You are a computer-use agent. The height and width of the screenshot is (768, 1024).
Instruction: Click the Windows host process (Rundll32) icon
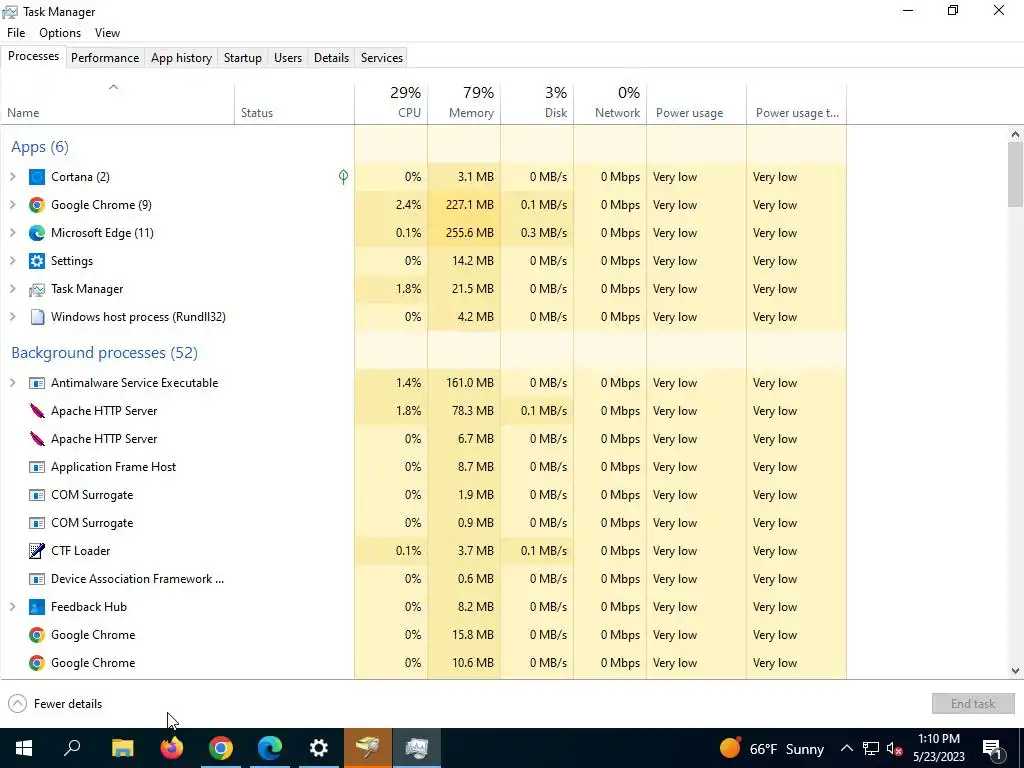(37, 317)
